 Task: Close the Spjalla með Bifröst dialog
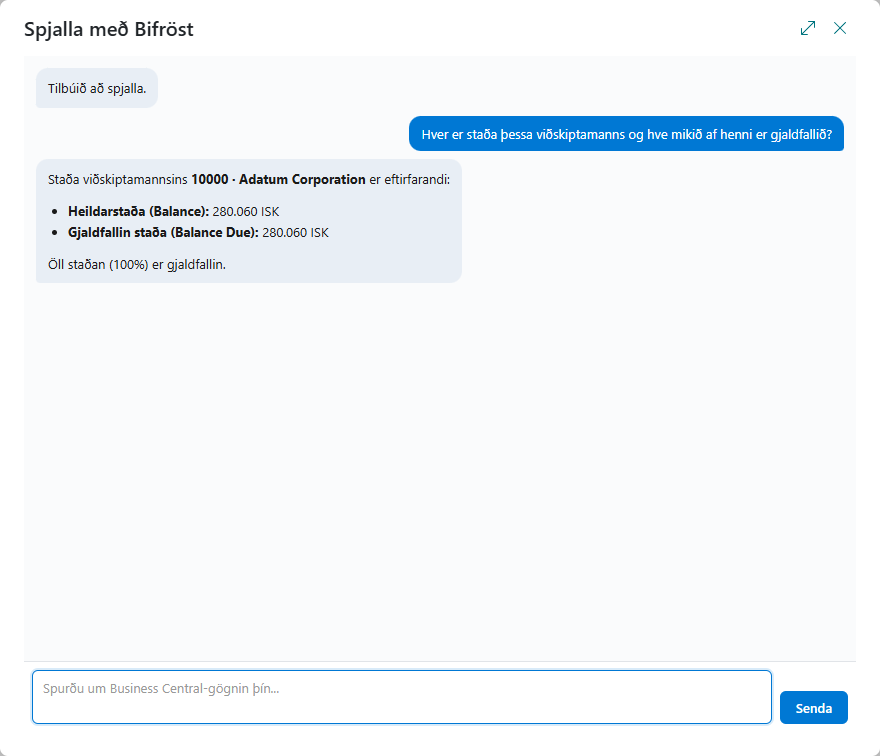coord(840,28)
